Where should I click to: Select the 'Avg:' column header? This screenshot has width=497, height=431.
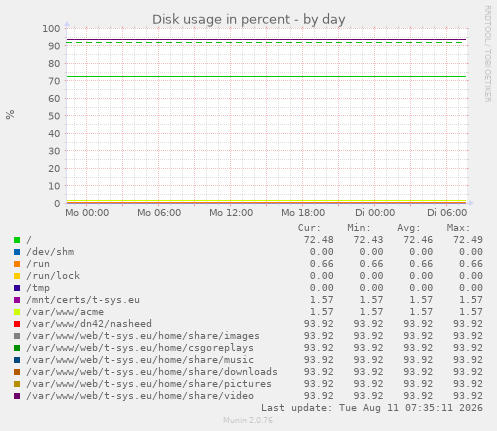pyautogui.click(x=409, y=228)
